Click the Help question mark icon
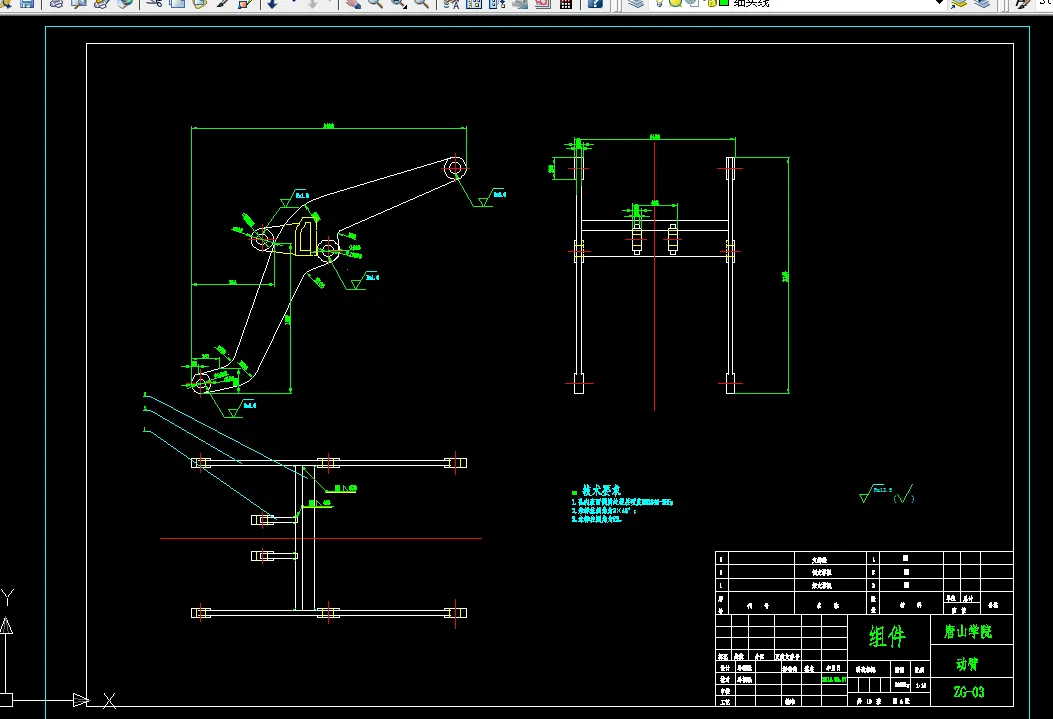The width and height of the screenshot is (1053, 719). pyautogui.click(x=595, y=3)
